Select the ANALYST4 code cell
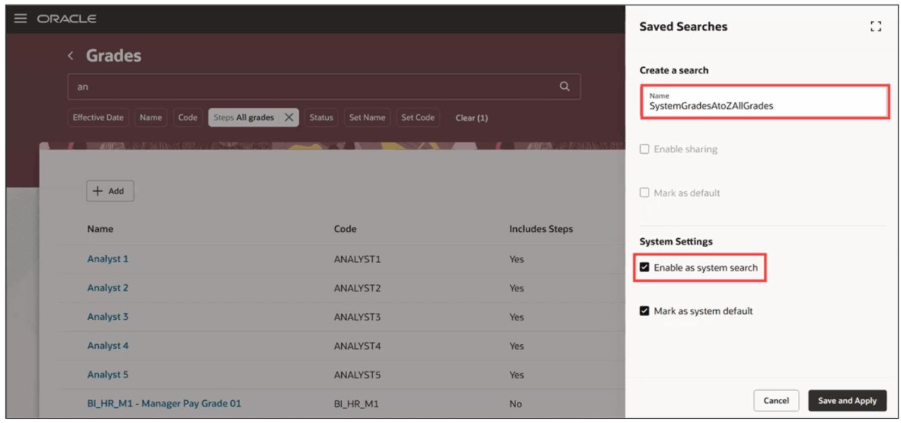Viewport: 901px width, 423px height. tap(357, 346)
